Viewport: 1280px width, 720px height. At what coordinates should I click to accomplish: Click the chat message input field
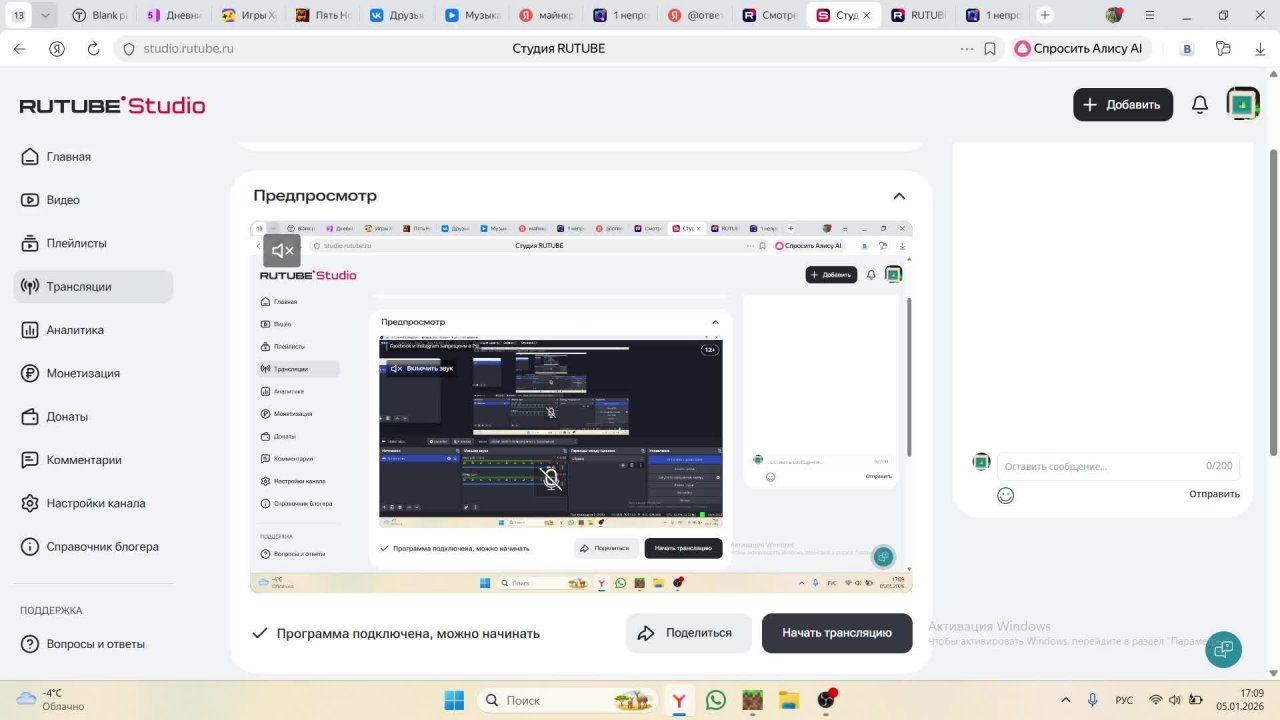coord(1118,466)
